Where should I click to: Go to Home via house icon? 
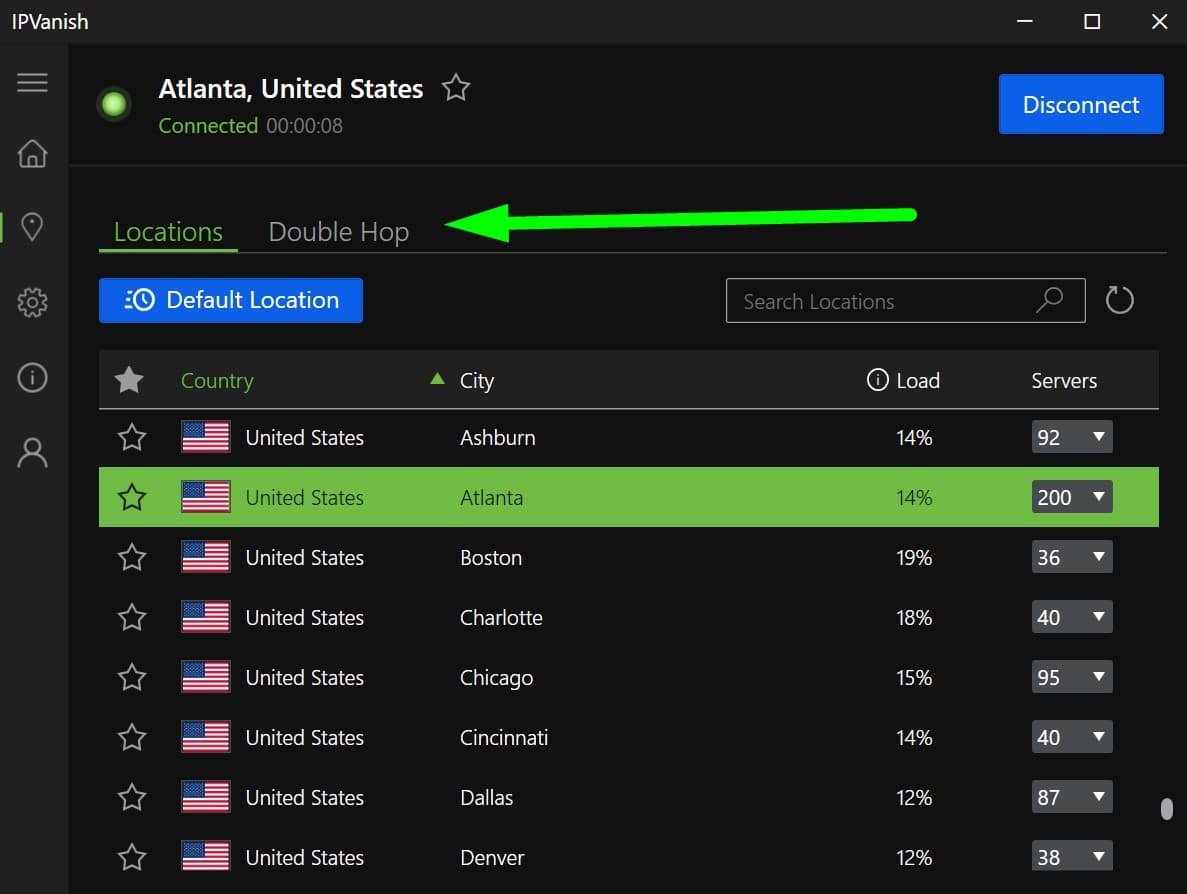click(x=33, y=154)
